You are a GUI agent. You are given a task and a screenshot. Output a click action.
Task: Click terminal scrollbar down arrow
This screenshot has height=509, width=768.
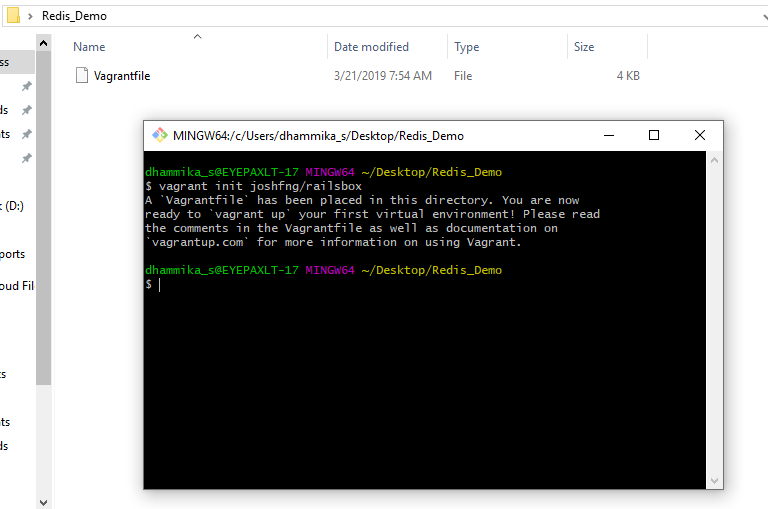point(714,481)
